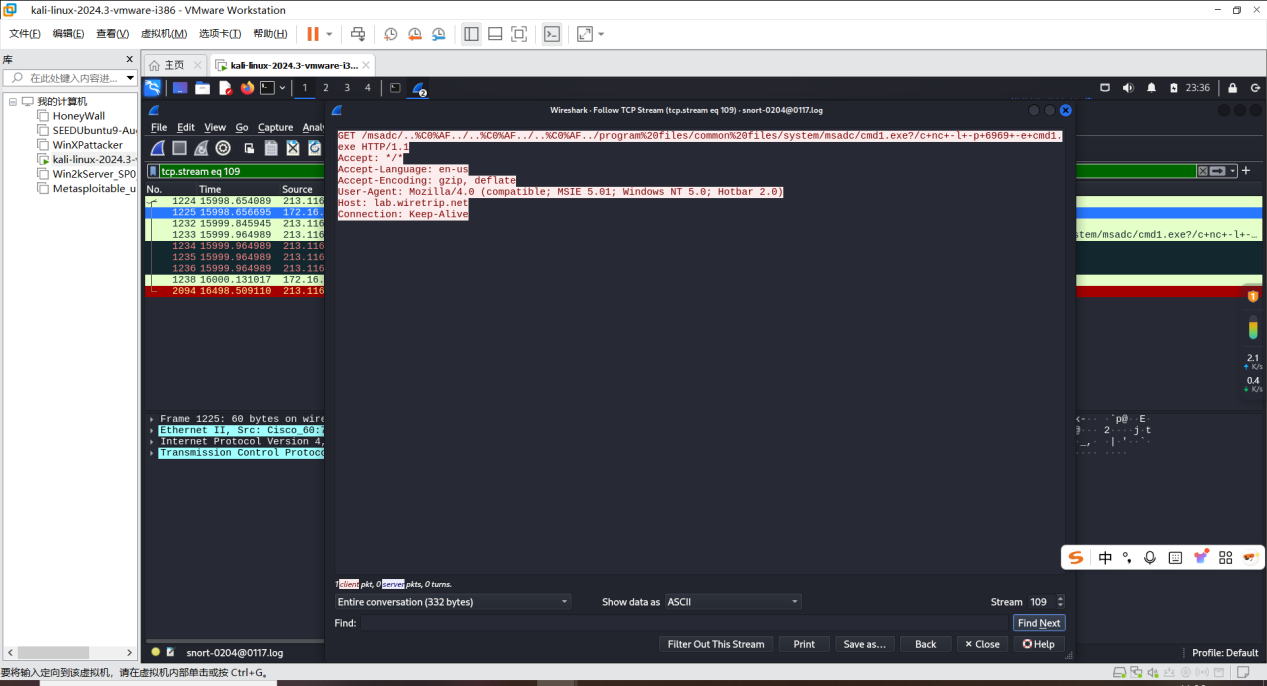Switch to Kali workspace 2
1267x686 pixels.
pyautogui.click(x=326, y=88)
